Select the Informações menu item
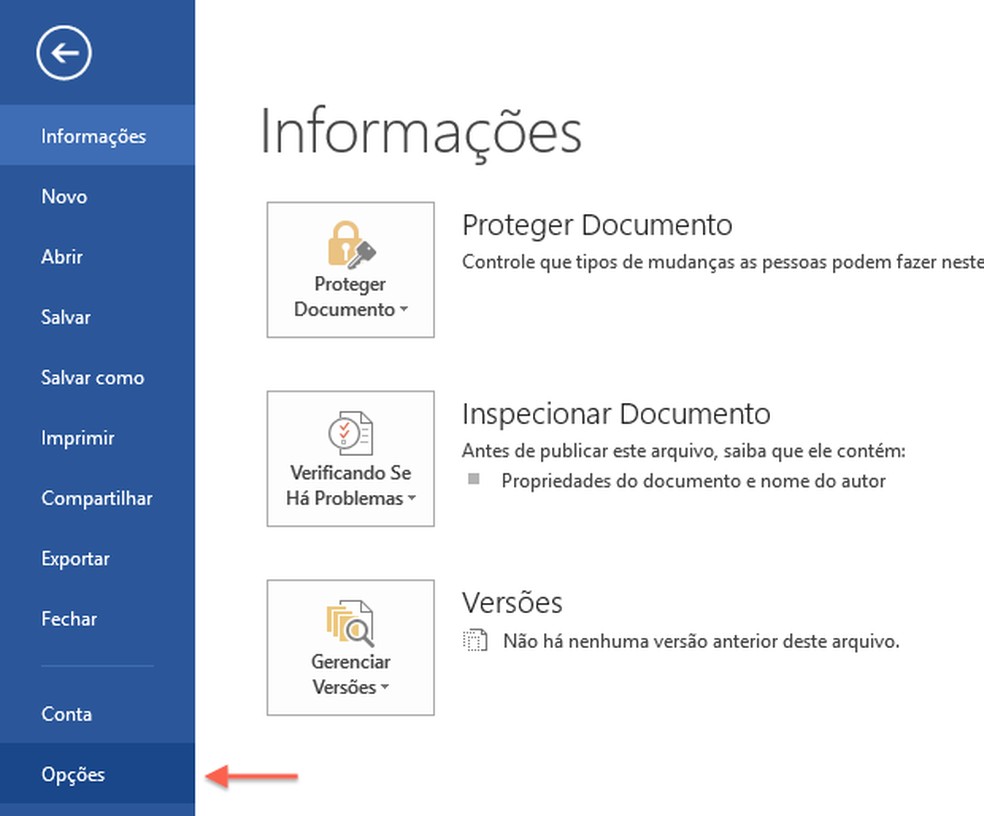The image size is (984, 816). [x=97, y=136]
